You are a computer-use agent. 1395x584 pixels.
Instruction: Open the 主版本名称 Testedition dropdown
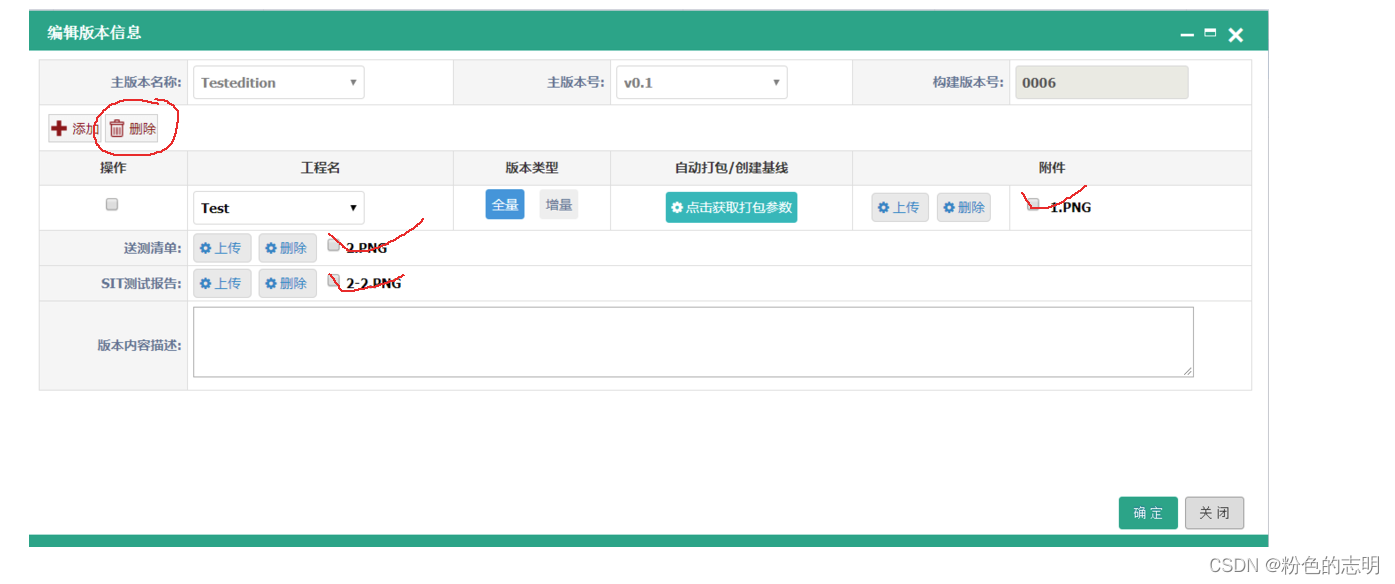[279, 83]
